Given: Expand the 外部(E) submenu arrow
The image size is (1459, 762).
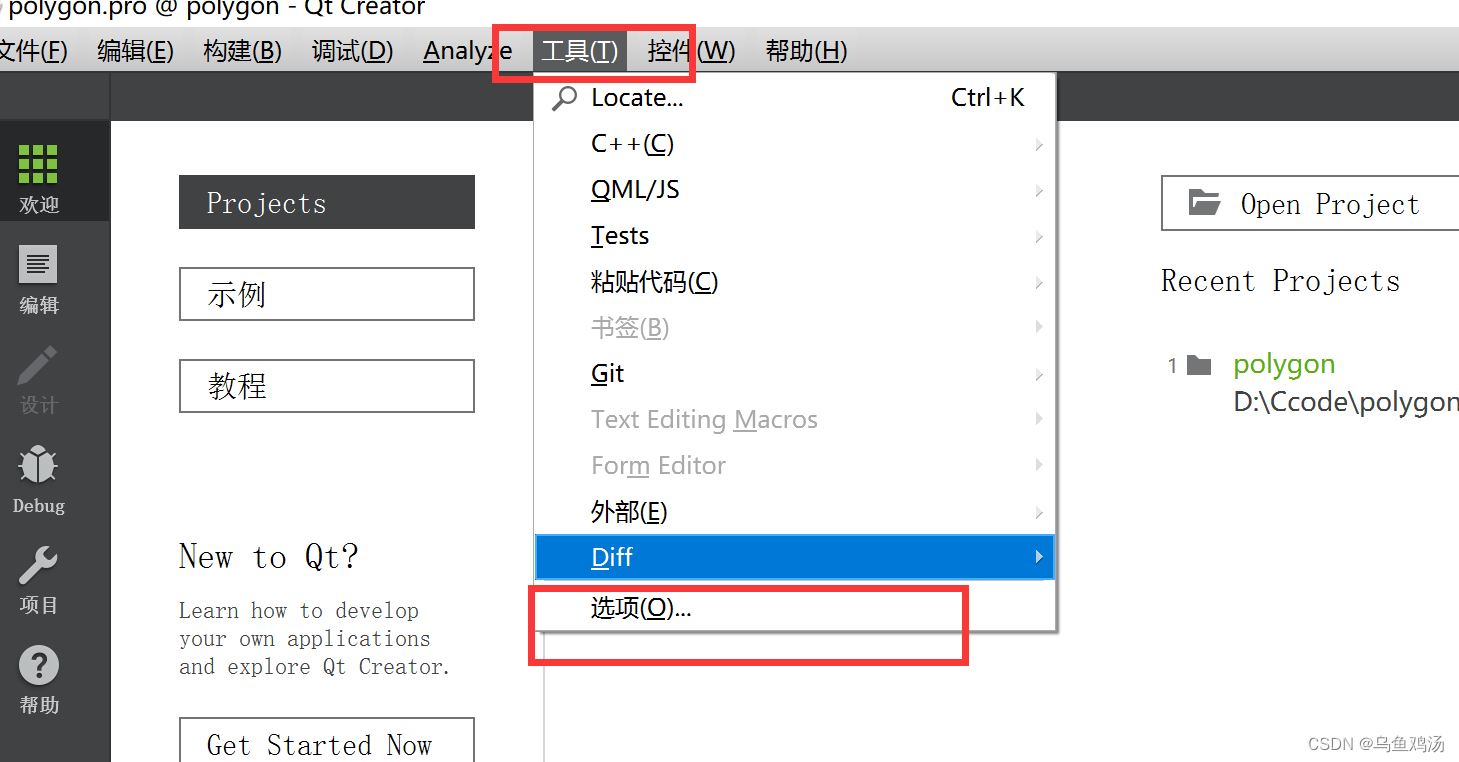Looking at the screenshot, I should click(x=1039, y=513).
